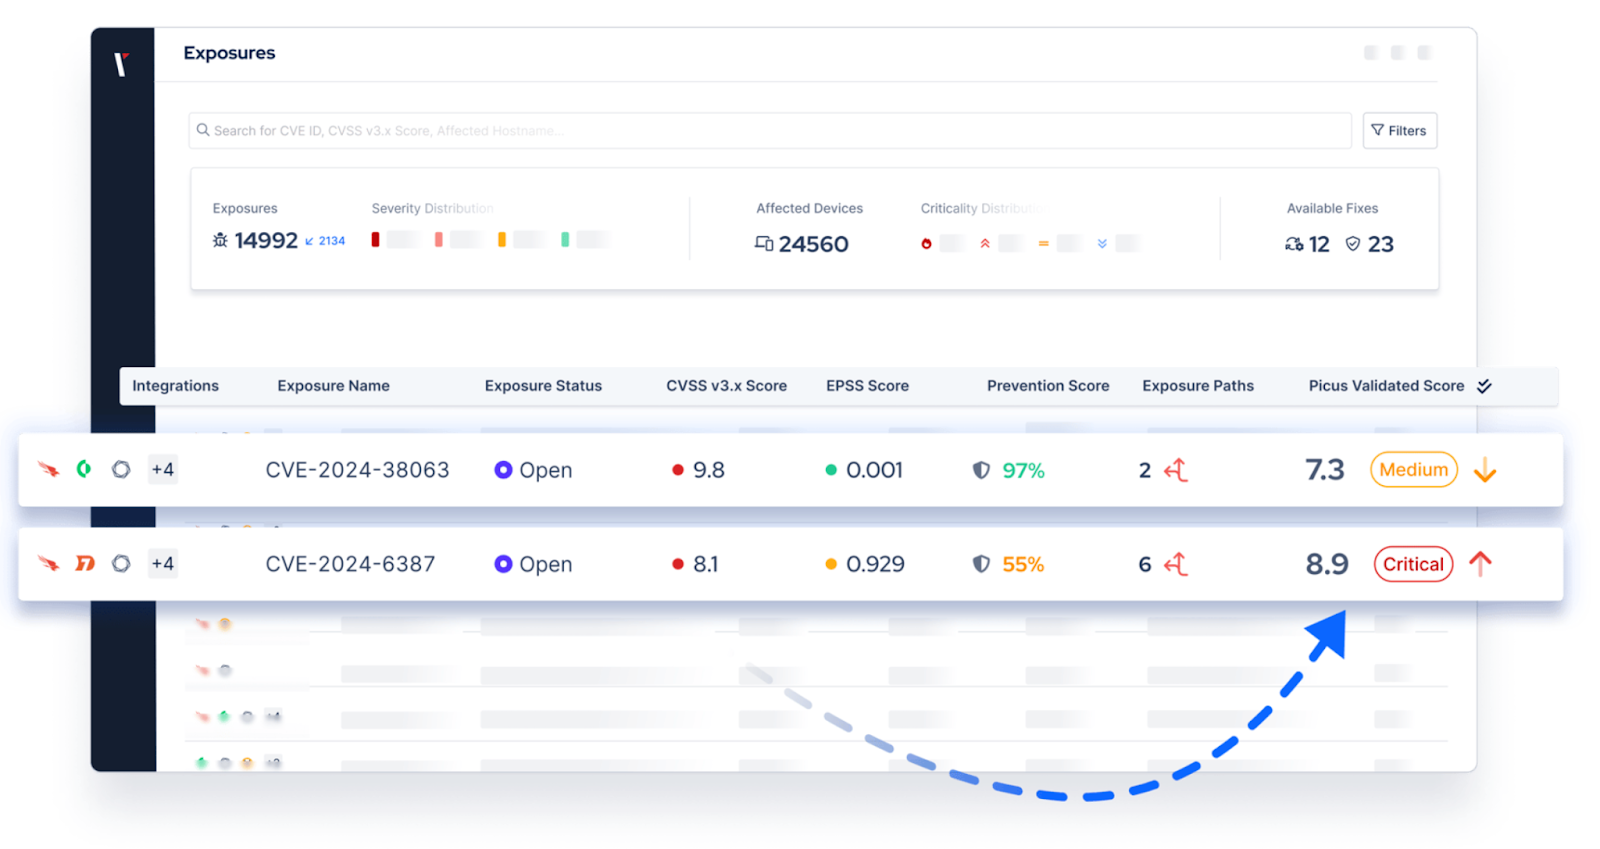Expand +4 integrations for CVE-2024-6387

pos(162,564)
